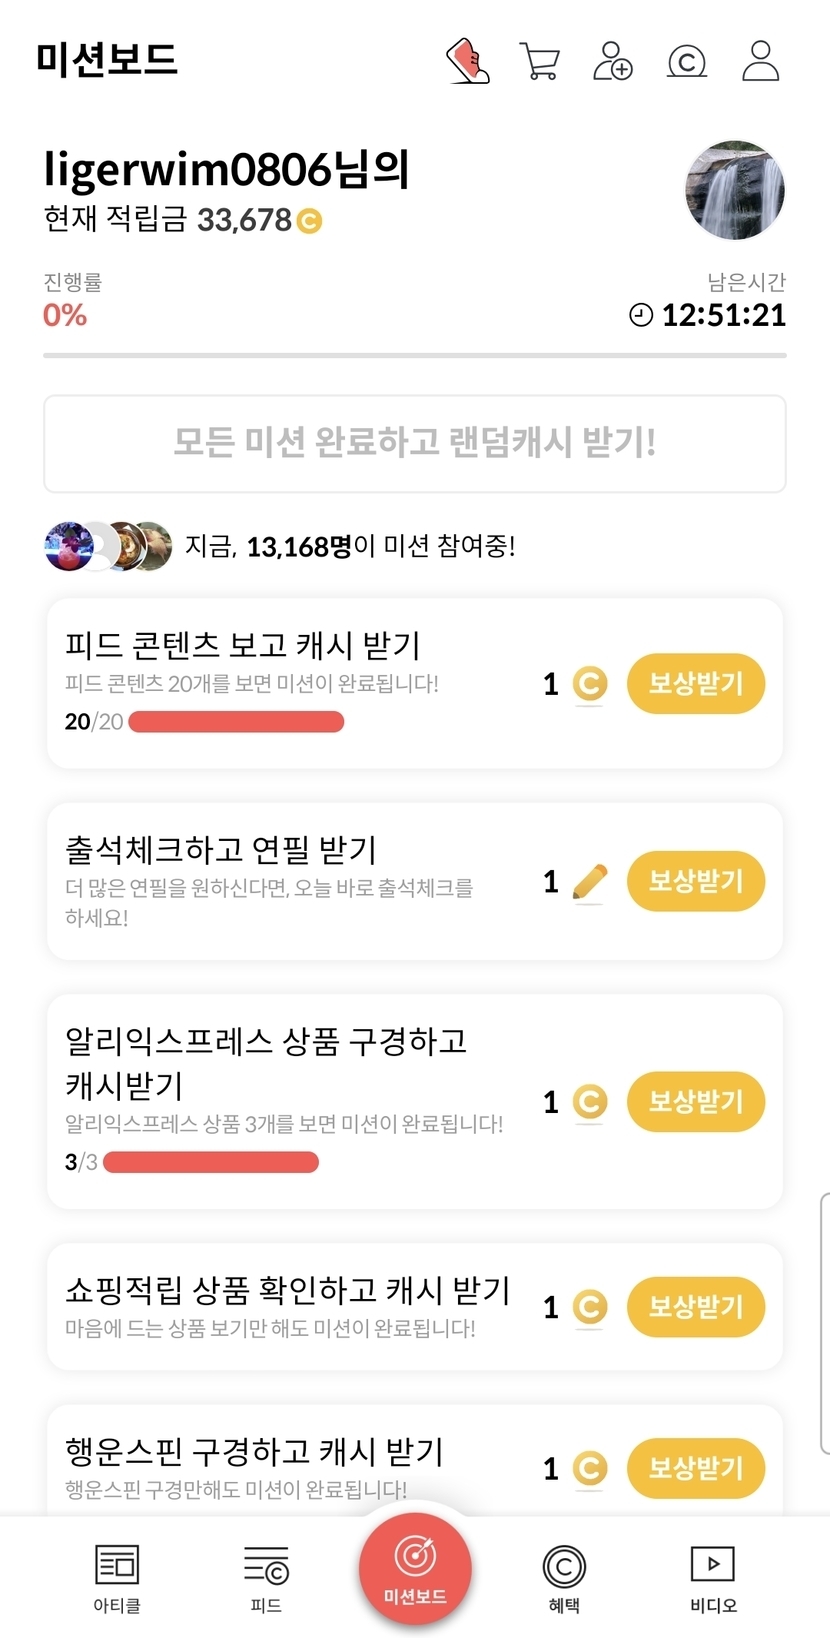The image size is (830, 1638).
Task: Tap the waterfall profile picture
Action: (x=735, y=191)
